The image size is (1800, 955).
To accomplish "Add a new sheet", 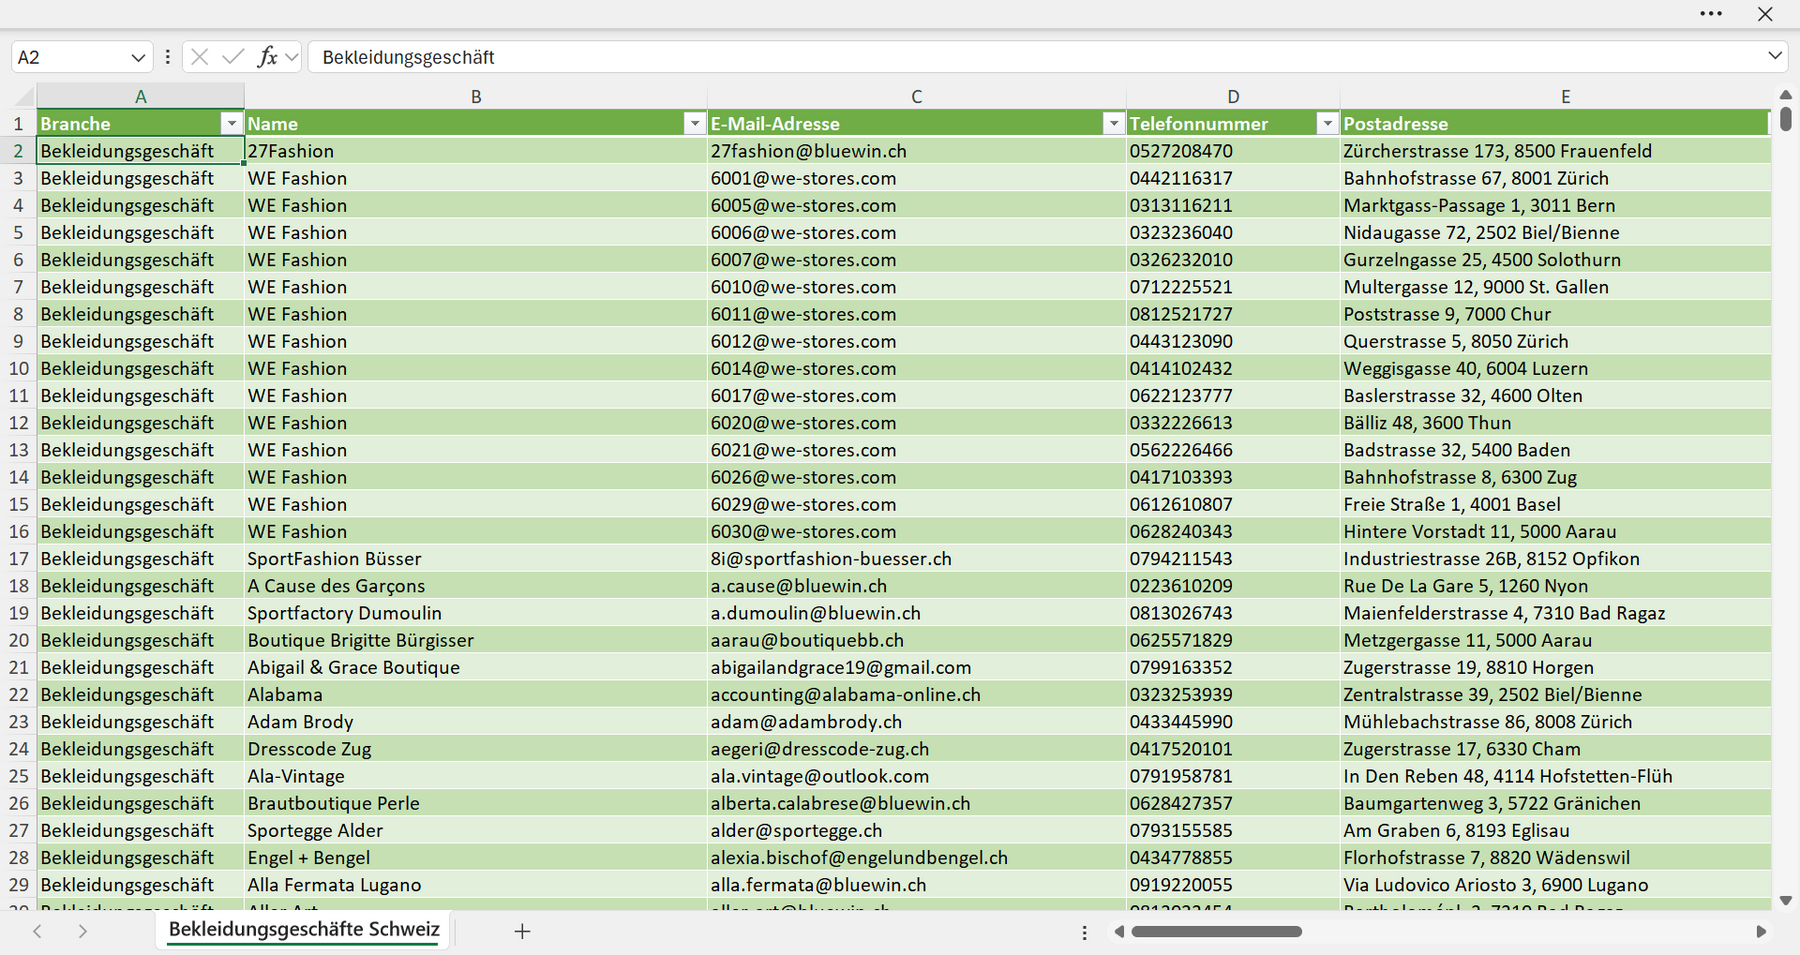I will pyautogui.click(x=522, y=931).
